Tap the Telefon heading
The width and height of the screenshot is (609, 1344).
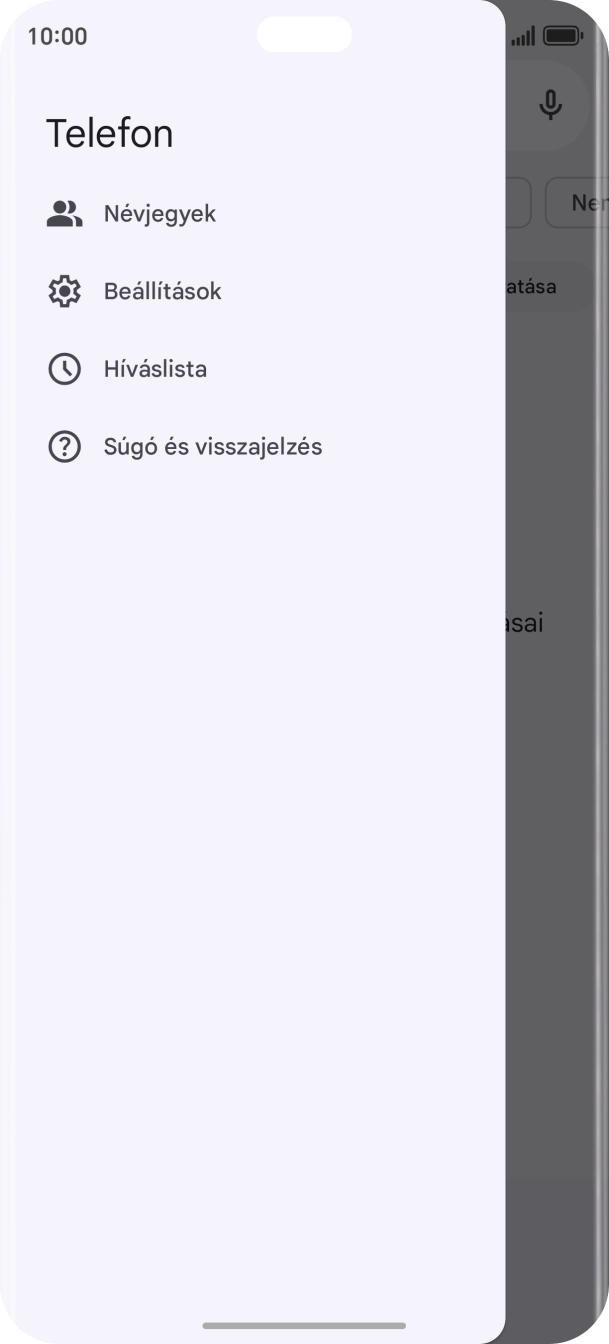(110, 132)
